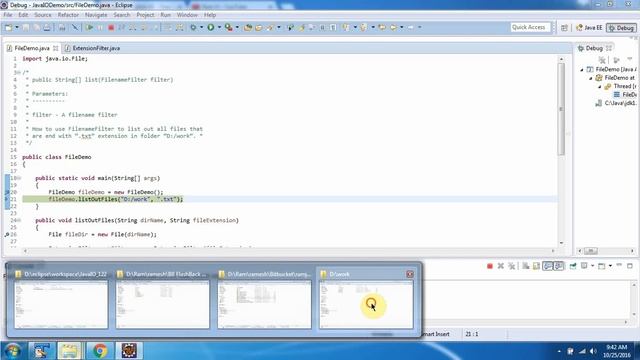This screenshot has height=360, width=640.
Task: Click the Previous Annotation arrow icon
Action: [x=363, y=27]
